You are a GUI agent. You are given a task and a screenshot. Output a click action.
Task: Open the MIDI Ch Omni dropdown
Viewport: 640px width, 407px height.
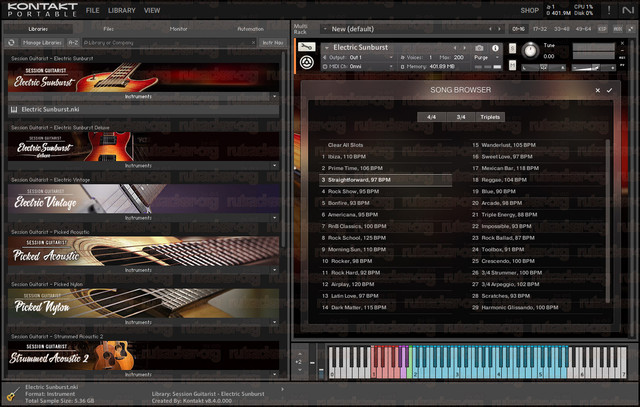[358, 66]
